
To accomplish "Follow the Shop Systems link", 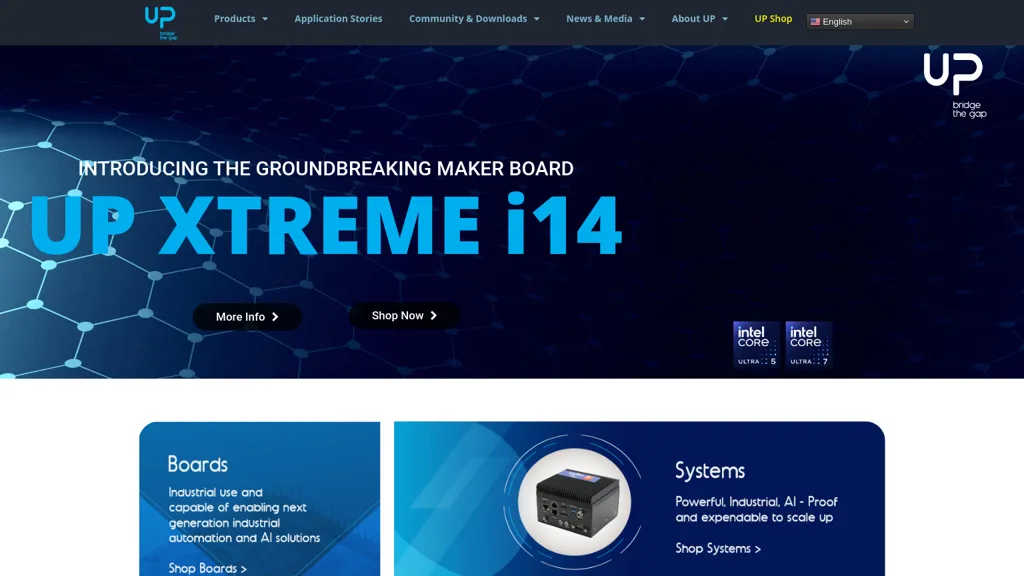I will 717,548.
